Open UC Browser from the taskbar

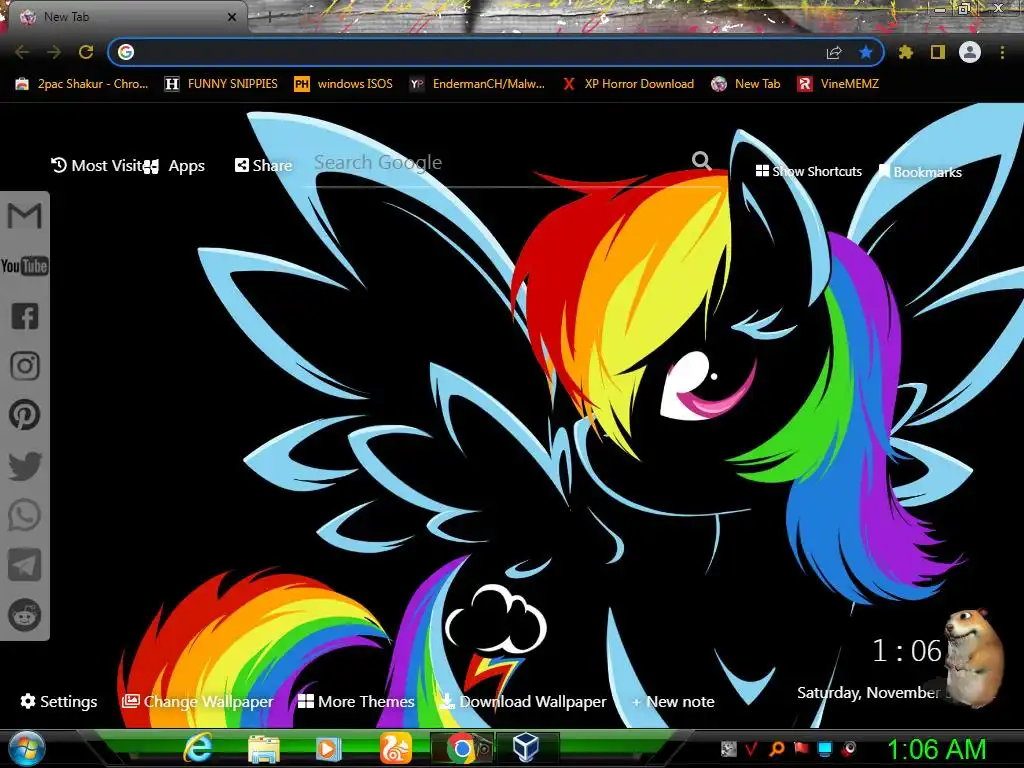point(395,748)
